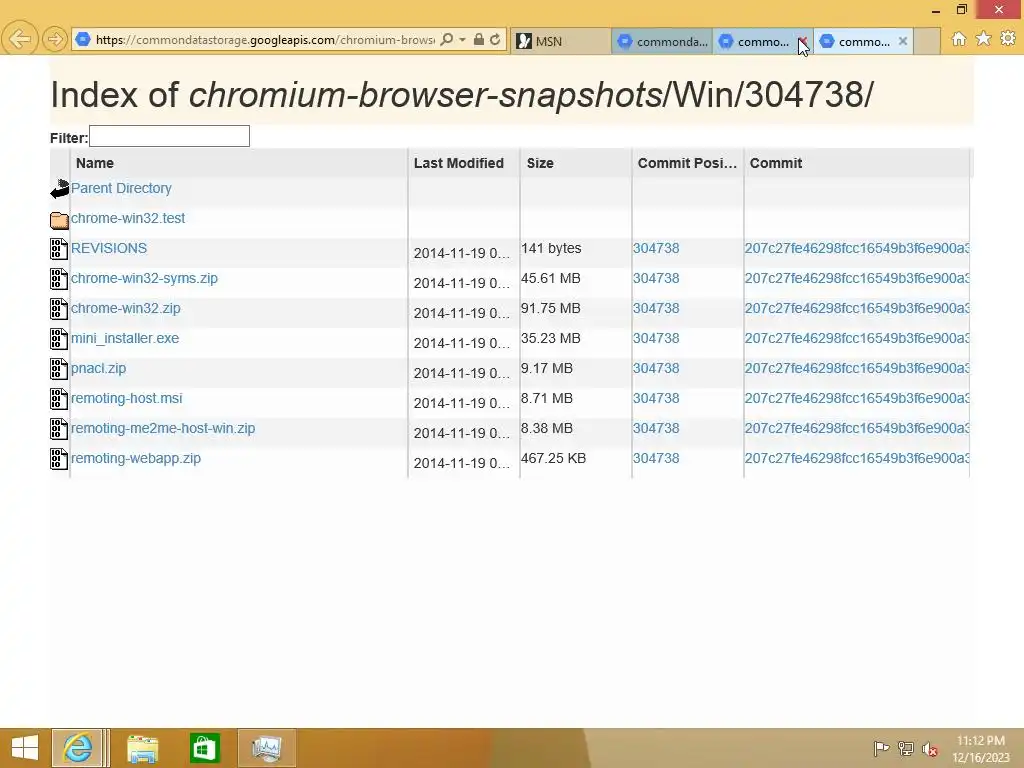Screen dimensions: 1024x768
Task: Click the remoting-webapp.zip file icon
Action: click(59, 459)
